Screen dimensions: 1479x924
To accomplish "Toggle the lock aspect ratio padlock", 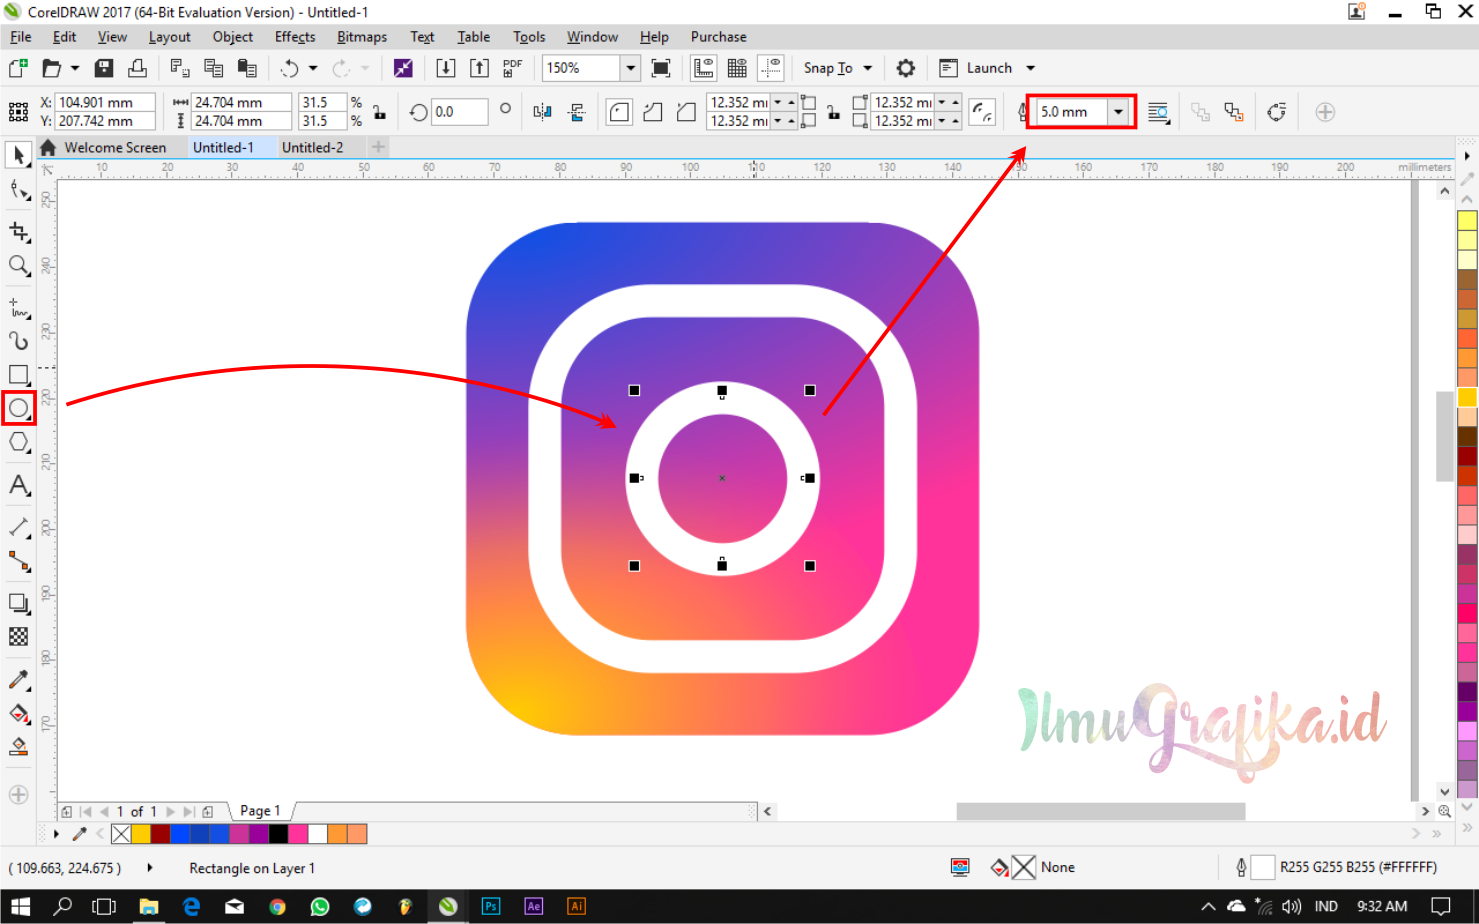I will pyautogui.click(x=379, y=112).
